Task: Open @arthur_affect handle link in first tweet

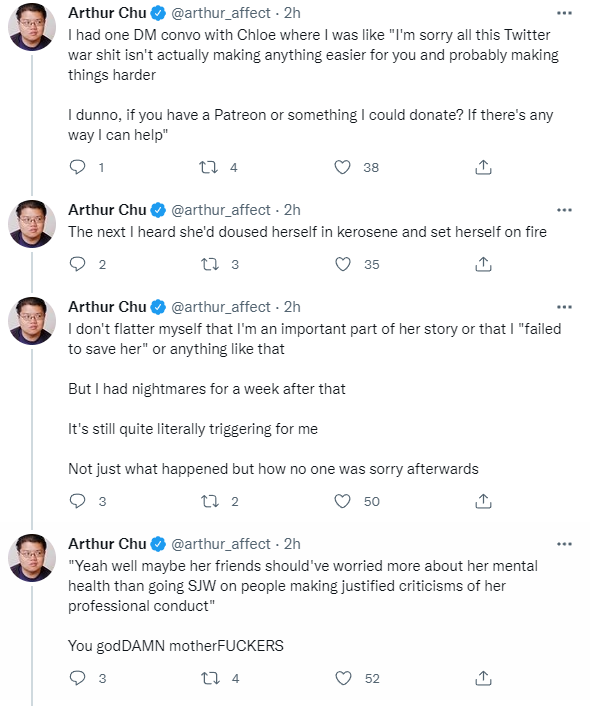Action: [221, 13]
